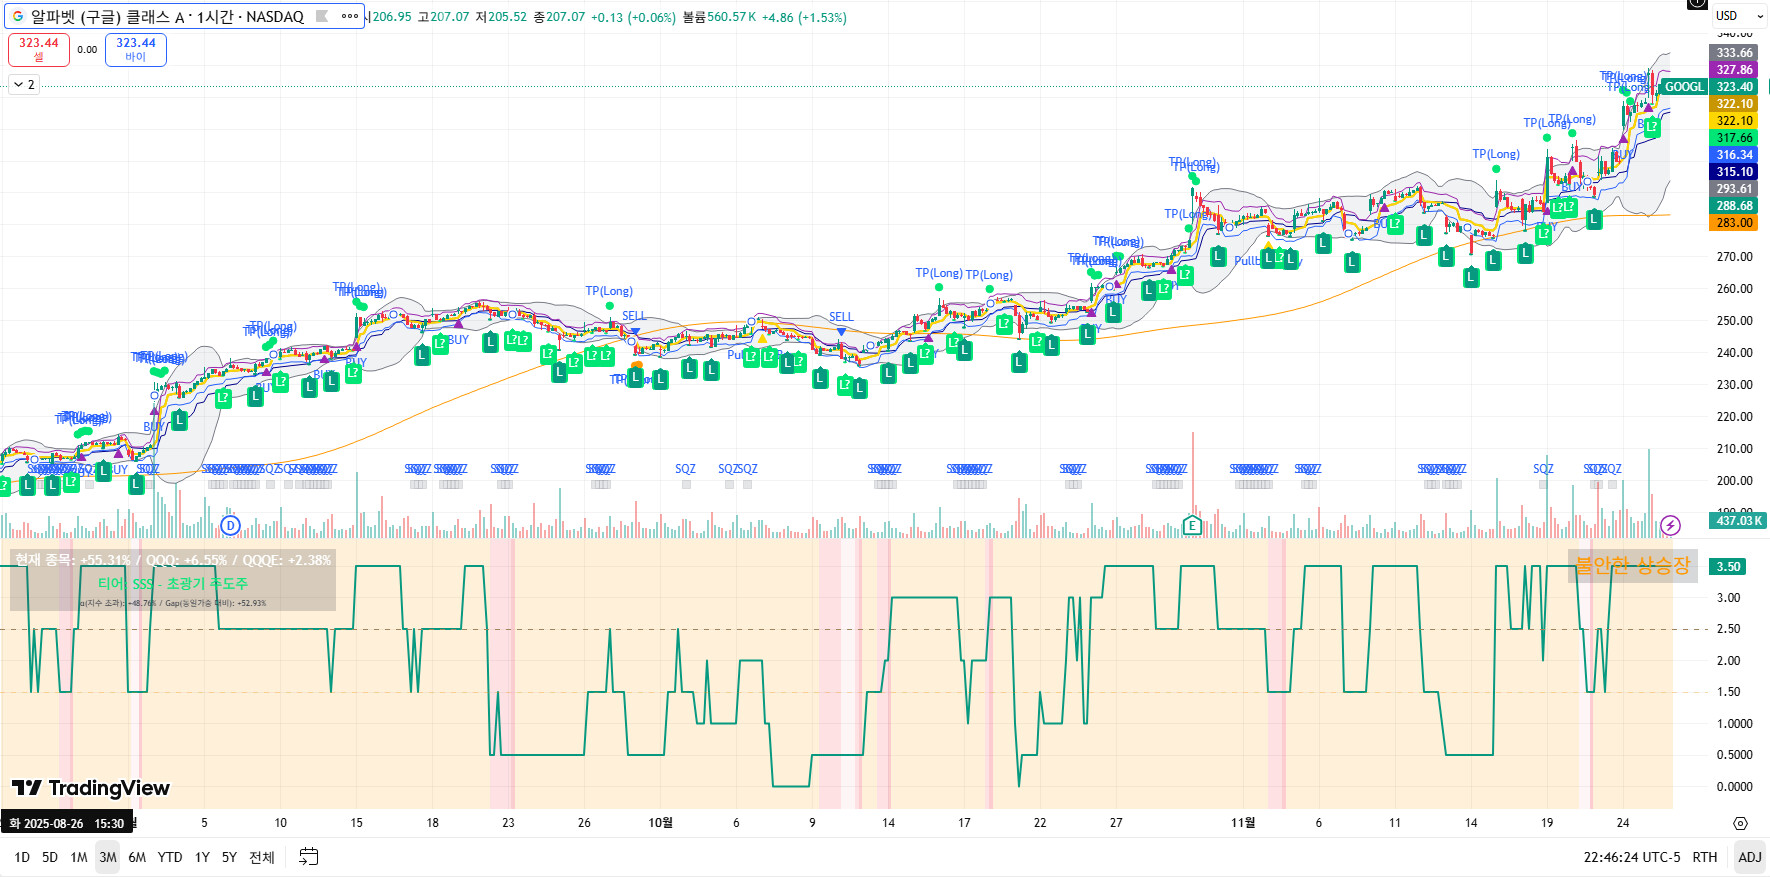The width and height of the screenshot is (1770, 877).
Task: Click the dividend D marker on the chart
Action: tap(231, 525)
